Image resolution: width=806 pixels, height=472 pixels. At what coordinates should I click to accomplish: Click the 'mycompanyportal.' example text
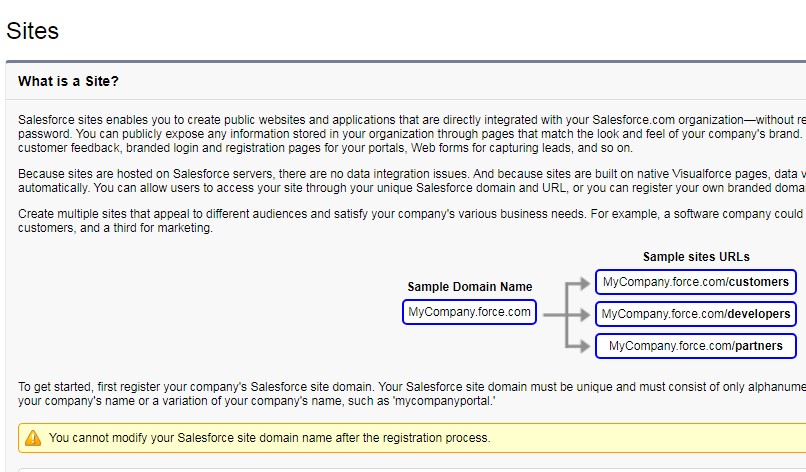(447, 401)
